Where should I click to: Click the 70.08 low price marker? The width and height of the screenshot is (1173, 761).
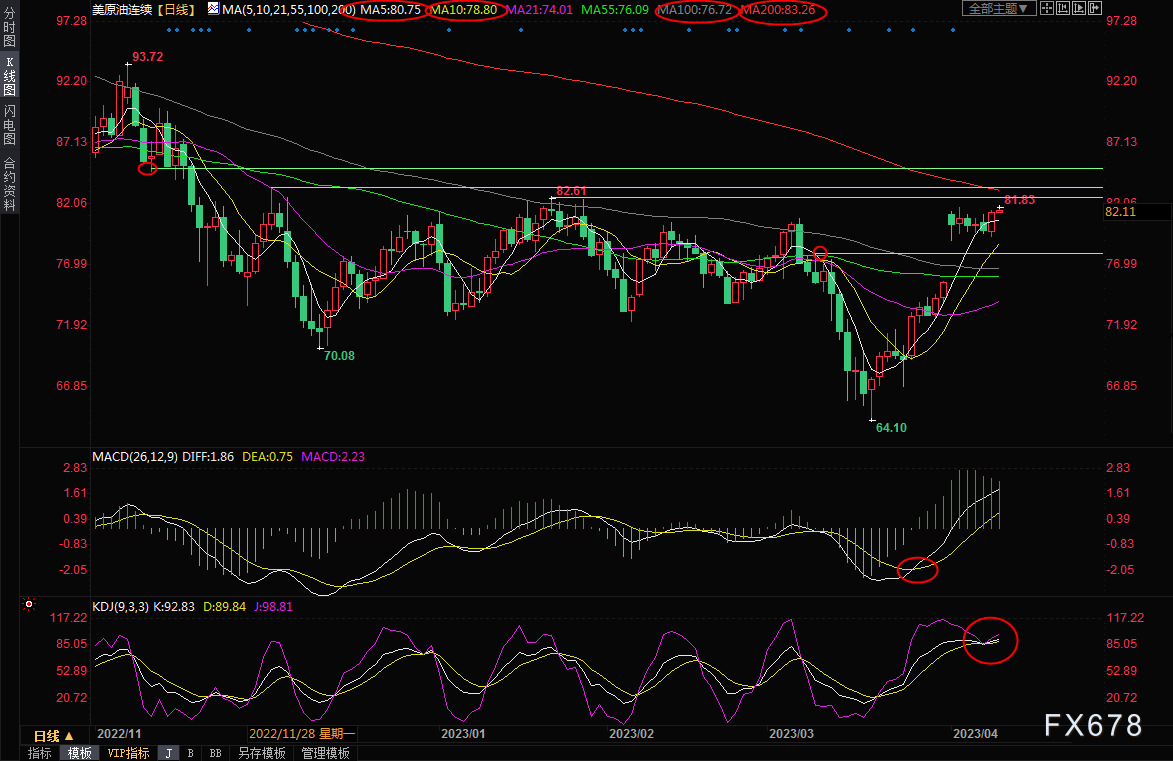pos(339,356)
